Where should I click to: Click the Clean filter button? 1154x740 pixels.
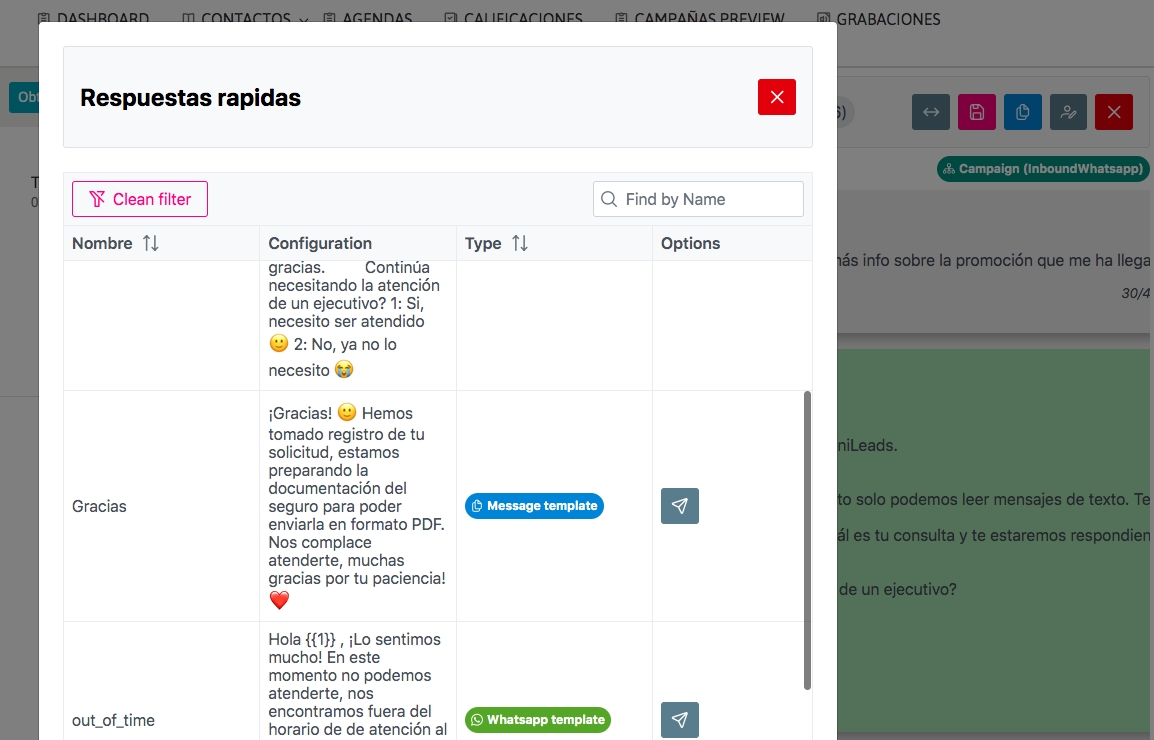[140, 199]
